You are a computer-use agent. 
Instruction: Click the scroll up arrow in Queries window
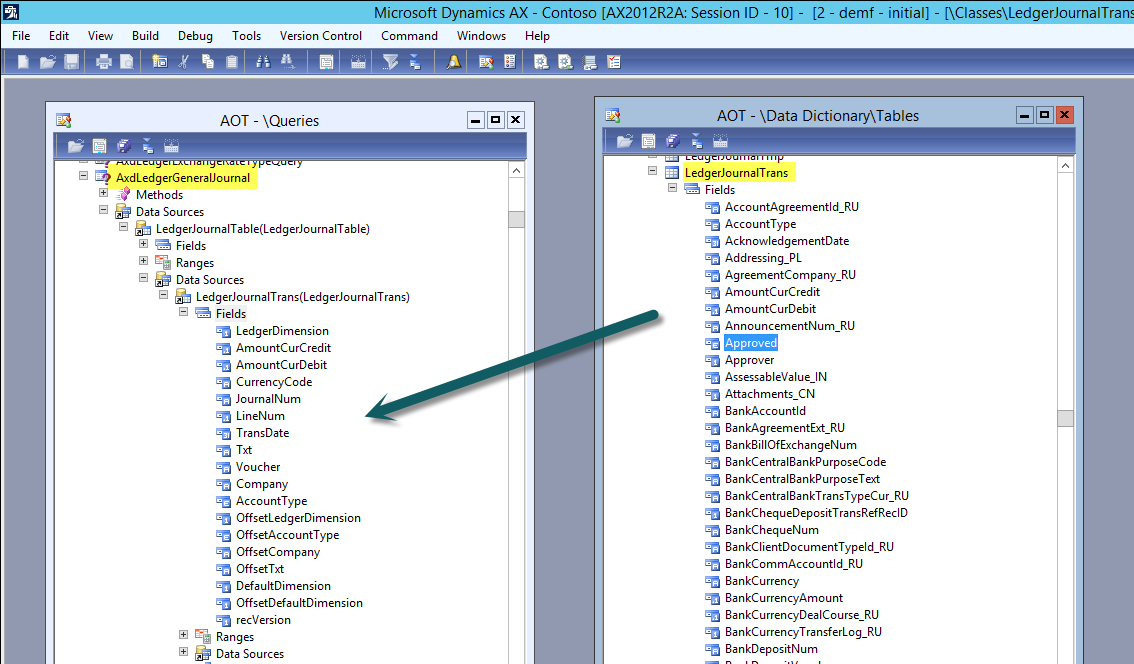516,171
